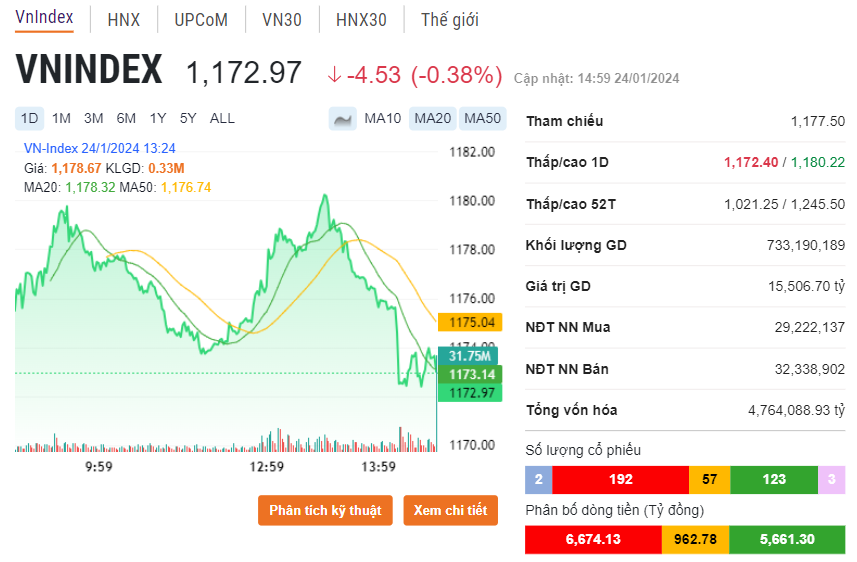The width and height of the screenshot is (857, 562).
Task: Open the UPCoM index tab
Action: 201,20
